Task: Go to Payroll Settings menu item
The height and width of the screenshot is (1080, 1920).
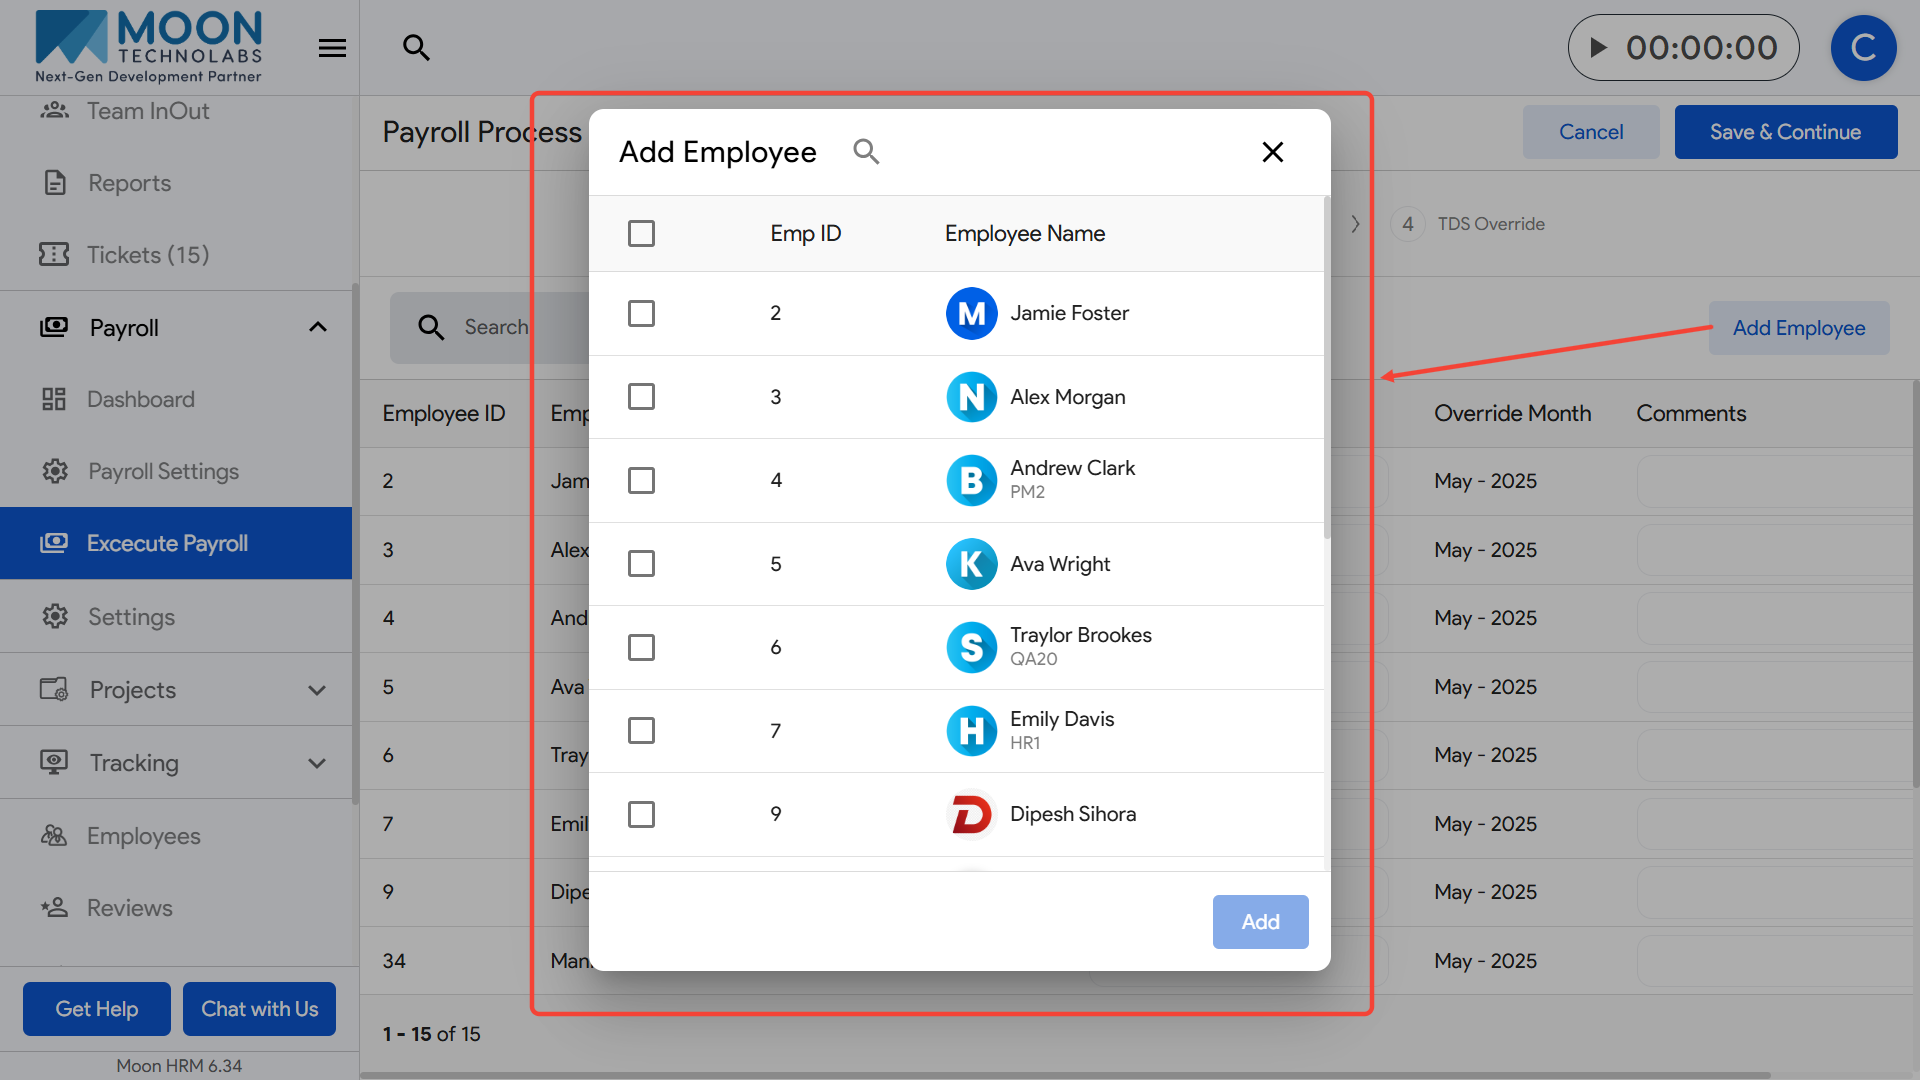Action: pyautogui.click(x=163, y=471)
